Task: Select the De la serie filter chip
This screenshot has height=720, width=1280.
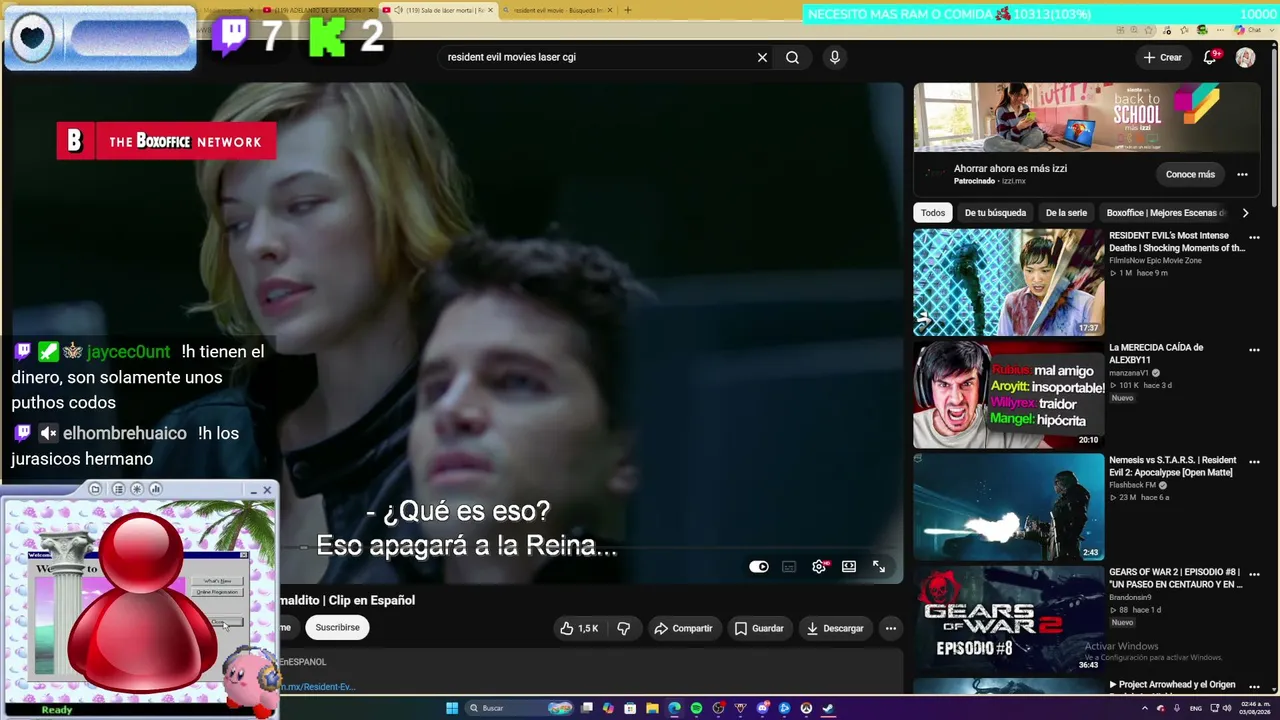Action: 1066,213
